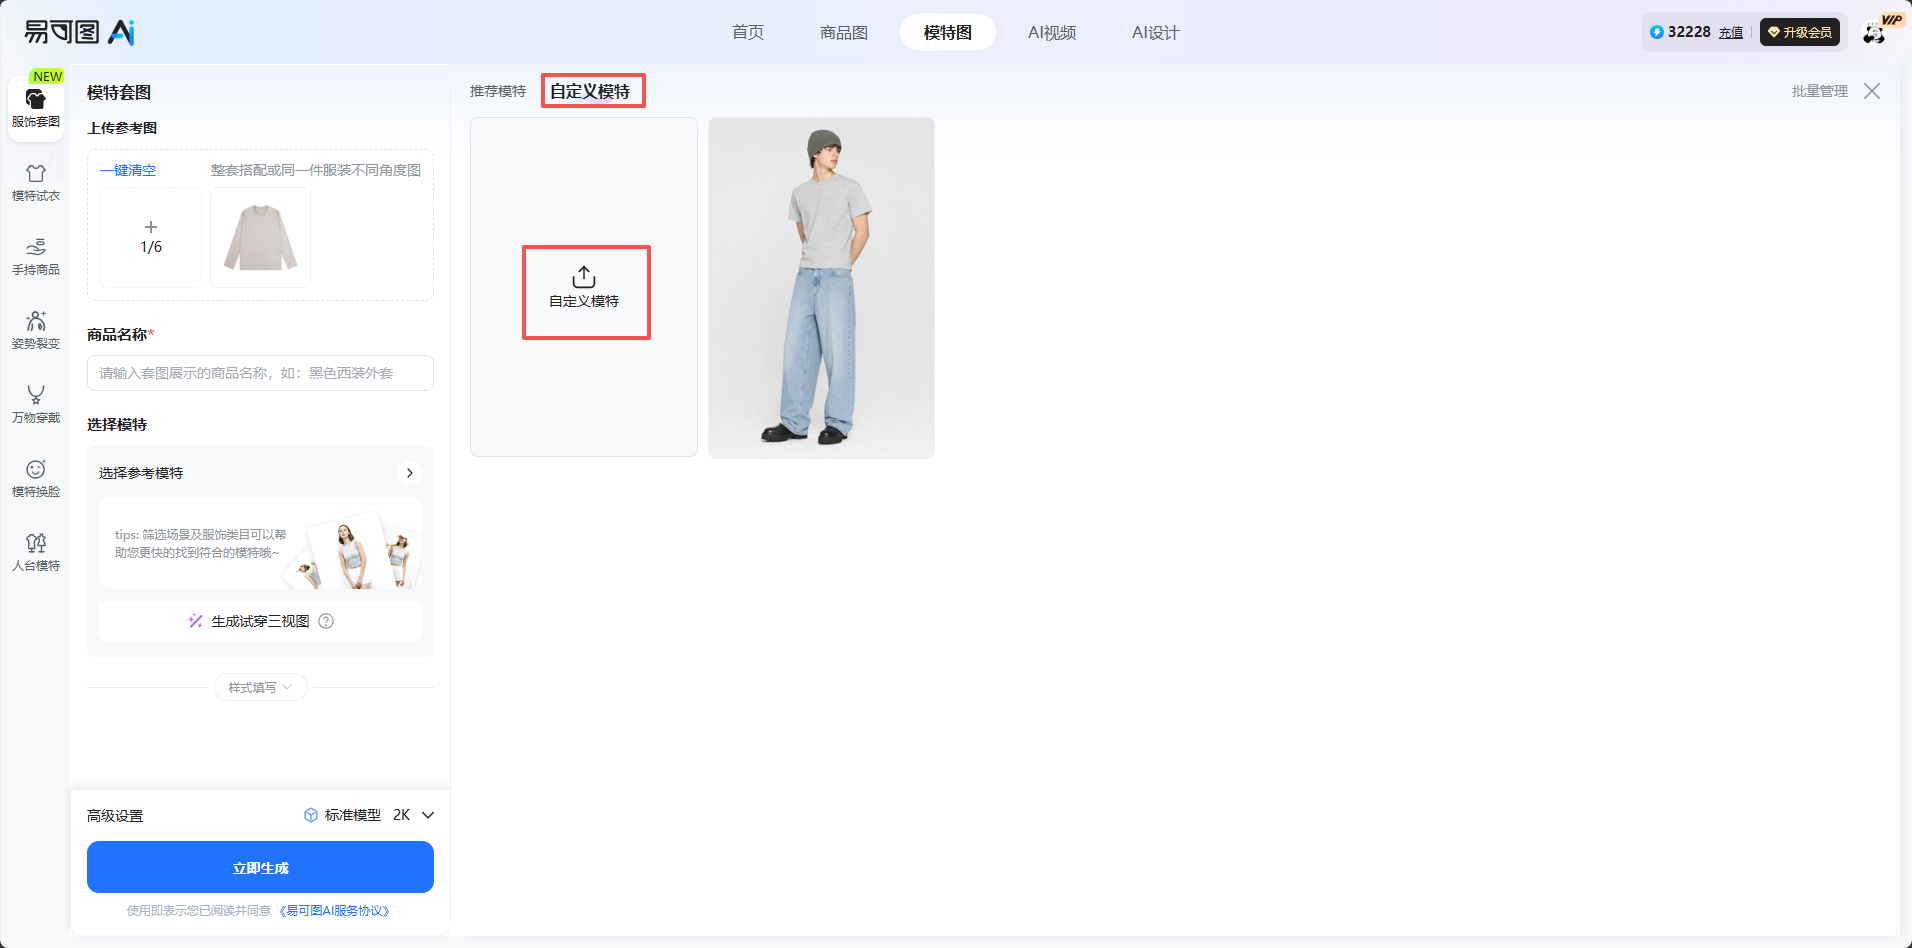Open the 易可图AI服务协议 link

tap(335, 911)
